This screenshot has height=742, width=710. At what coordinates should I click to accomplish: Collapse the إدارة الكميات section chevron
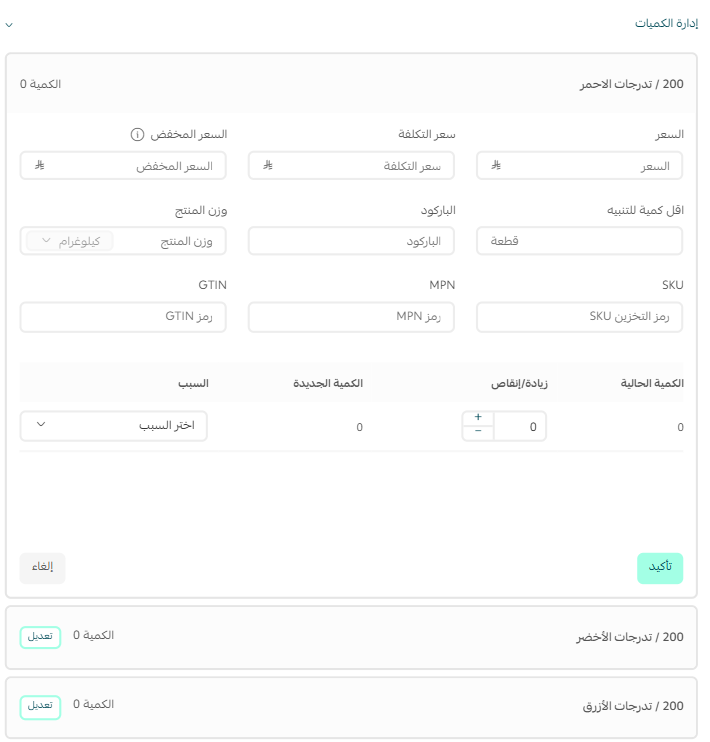(9, 25)
